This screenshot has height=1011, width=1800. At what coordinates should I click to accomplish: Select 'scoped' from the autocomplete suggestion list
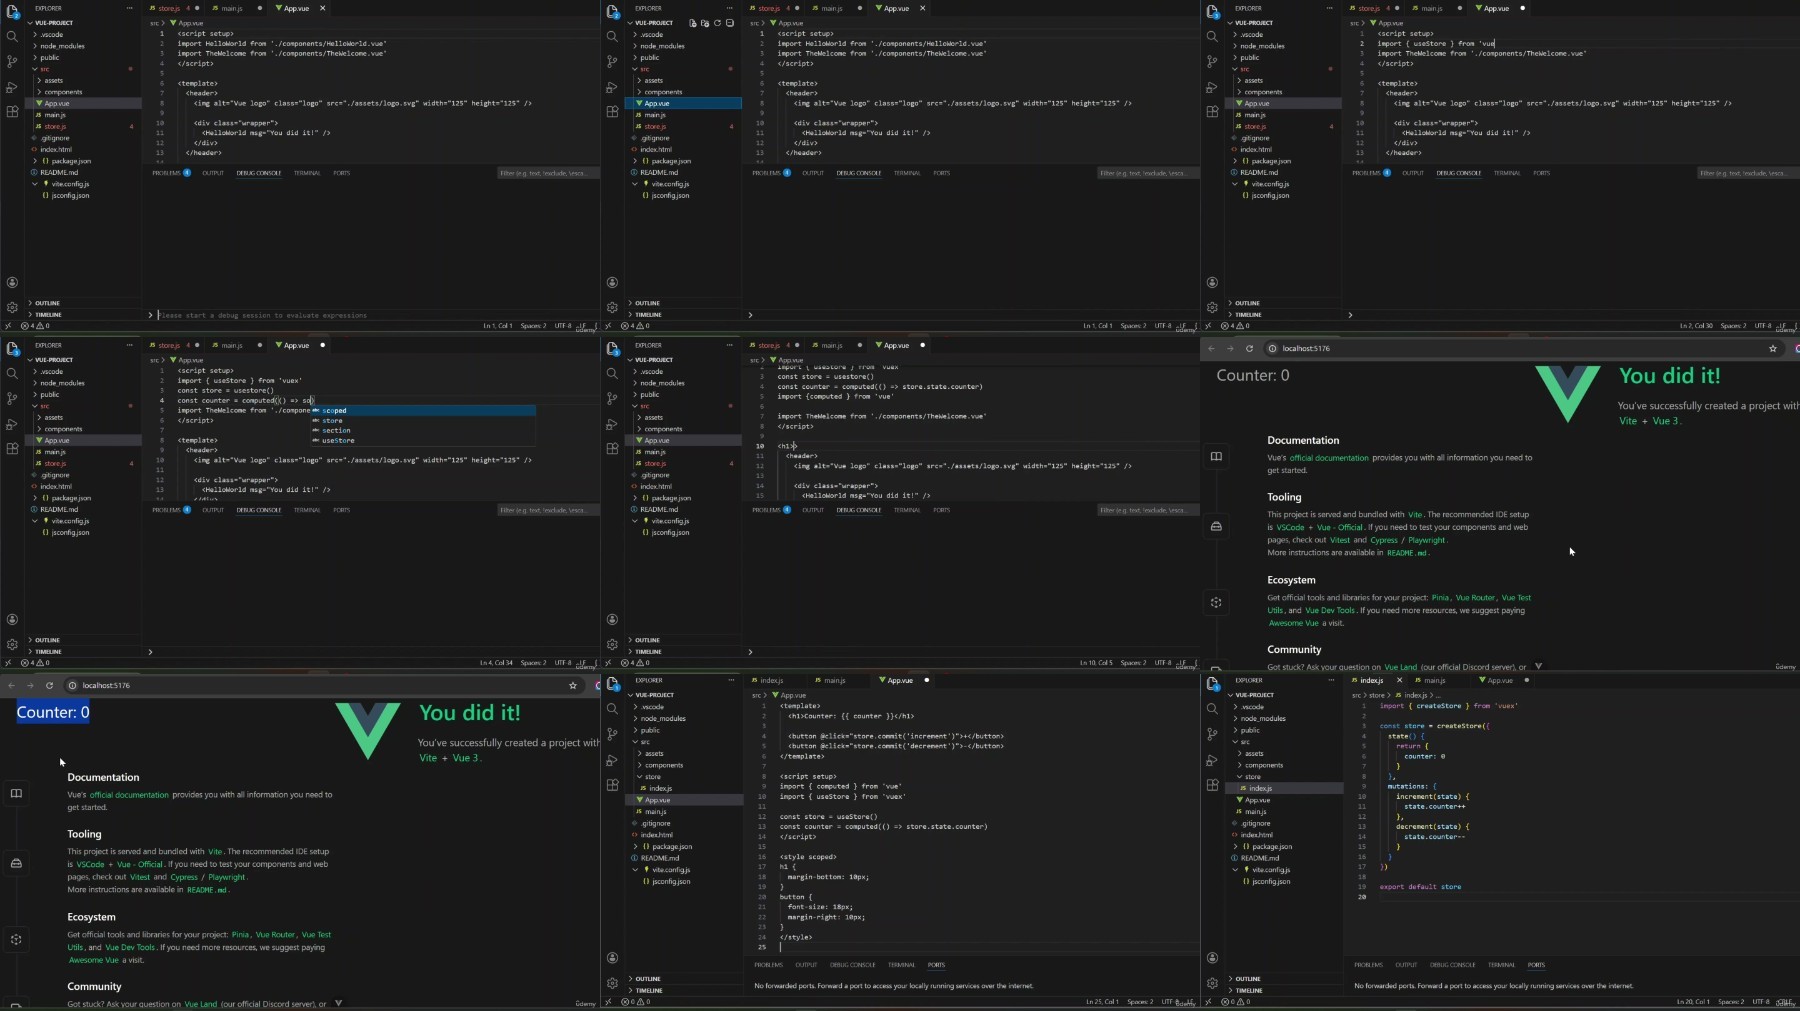335,411
